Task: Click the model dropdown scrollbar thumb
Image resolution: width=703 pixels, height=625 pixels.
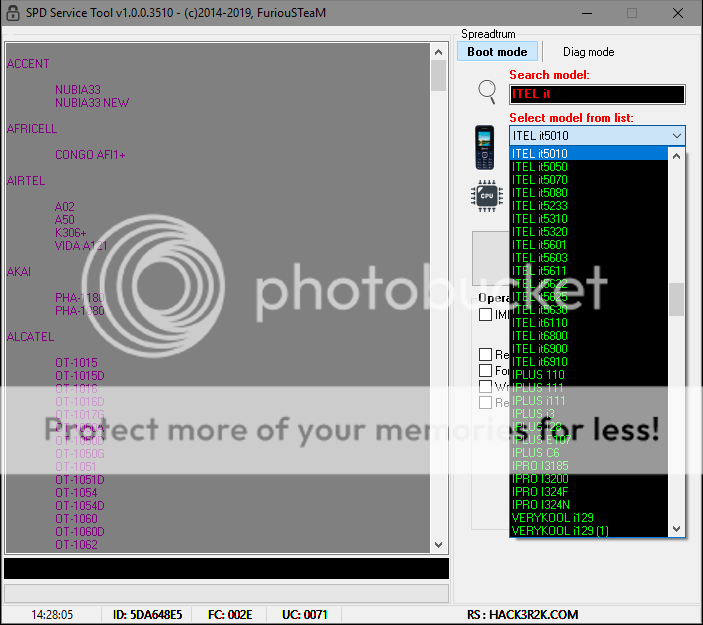Action: click(677, 299)
